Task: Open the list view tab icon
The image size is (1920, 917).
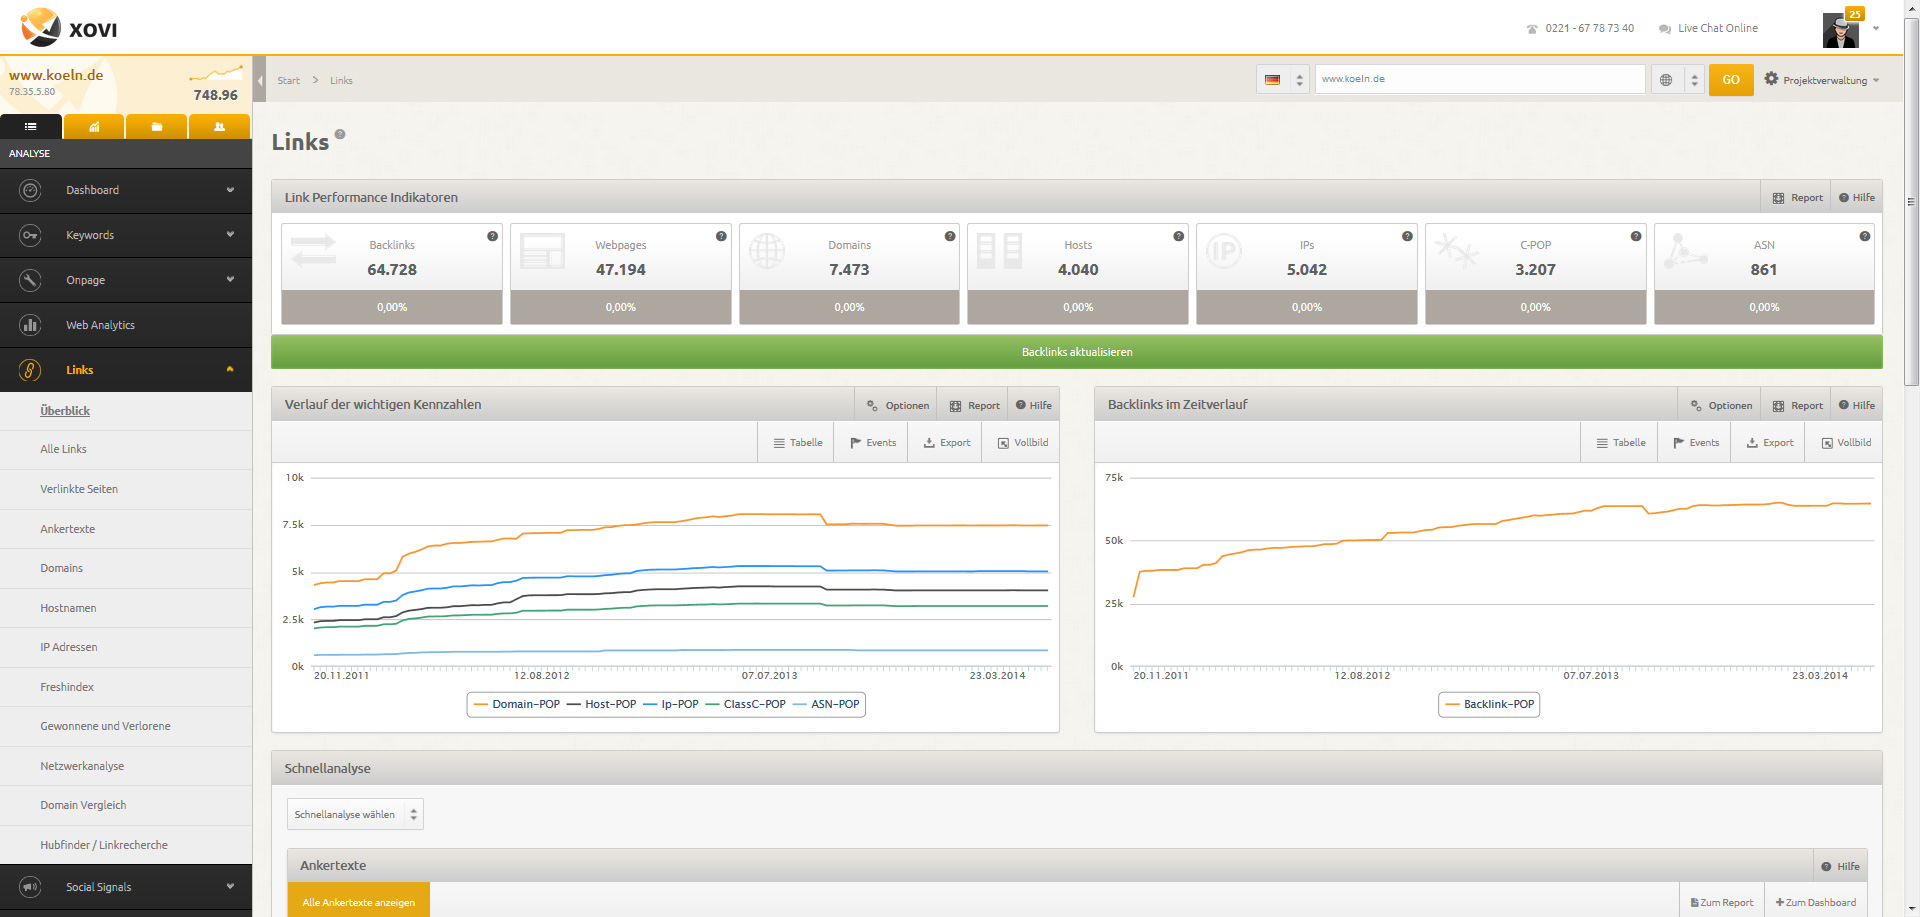Action: coord(31,127)
